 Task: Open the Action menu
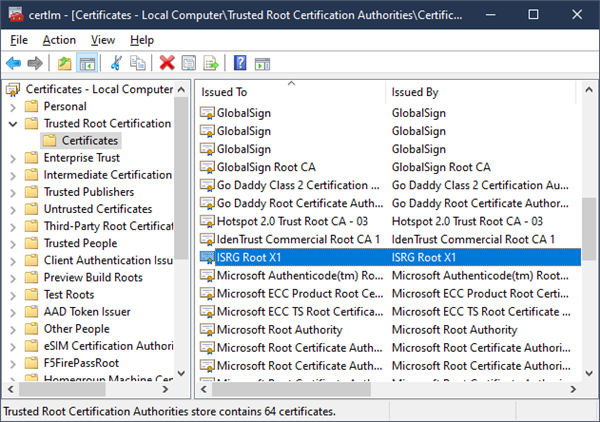point(59,40)
